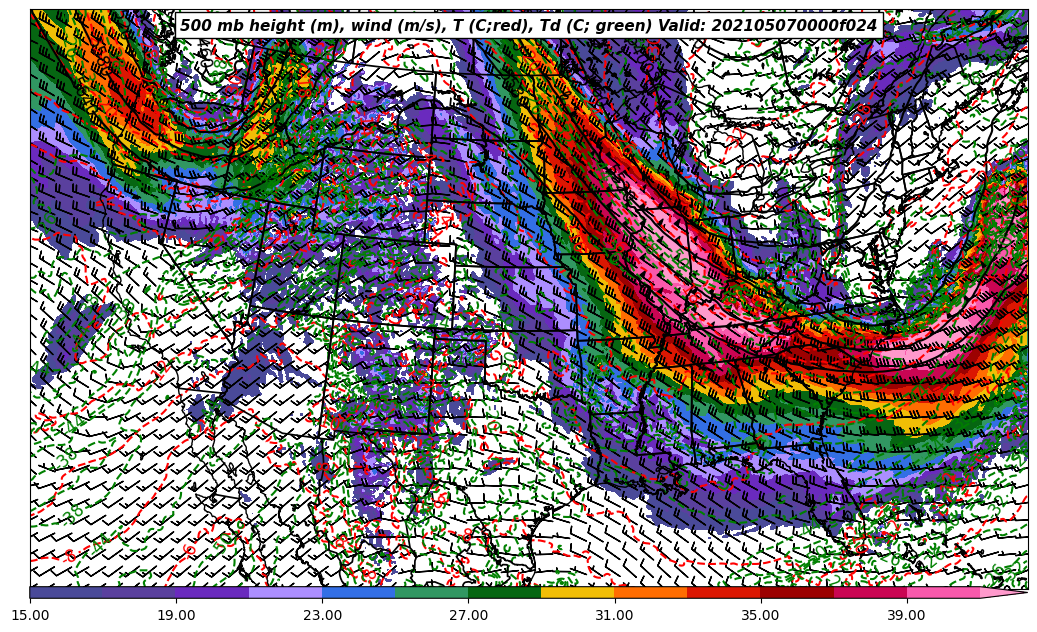Click the yellow swatch on the colorbar
The image size is (1037, 632).
tap(577, 592)
